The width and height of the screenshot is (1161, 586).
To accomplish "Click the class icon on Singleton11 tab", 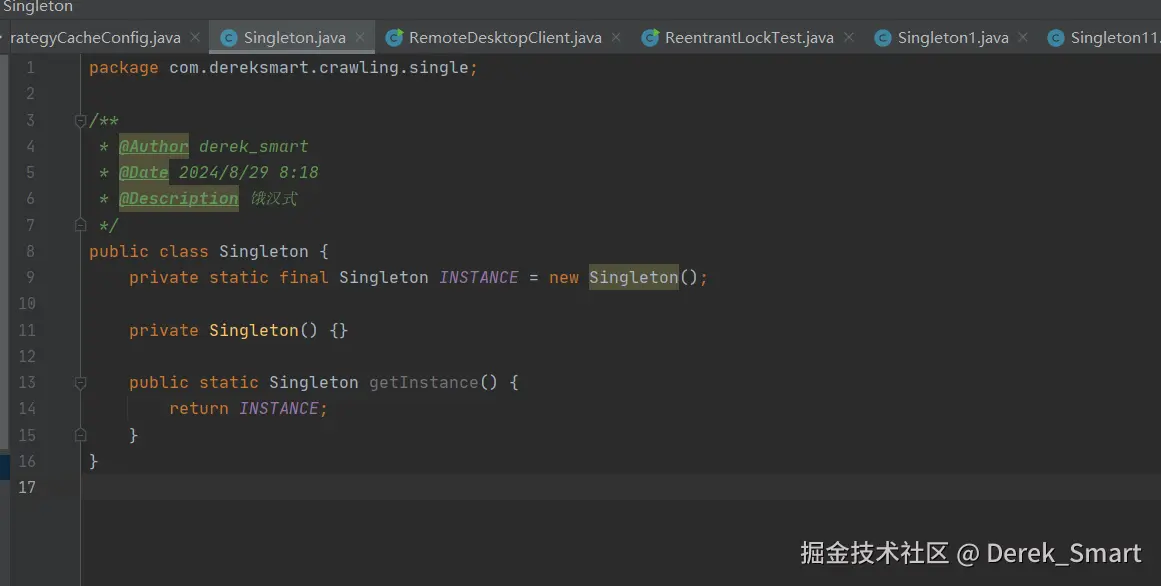I will (x=1055, y=37).
